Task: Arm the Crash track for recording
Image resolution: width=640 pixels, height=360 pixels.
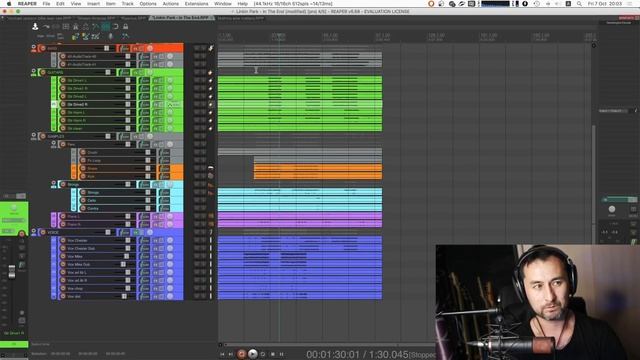Action: click(83, 152)
